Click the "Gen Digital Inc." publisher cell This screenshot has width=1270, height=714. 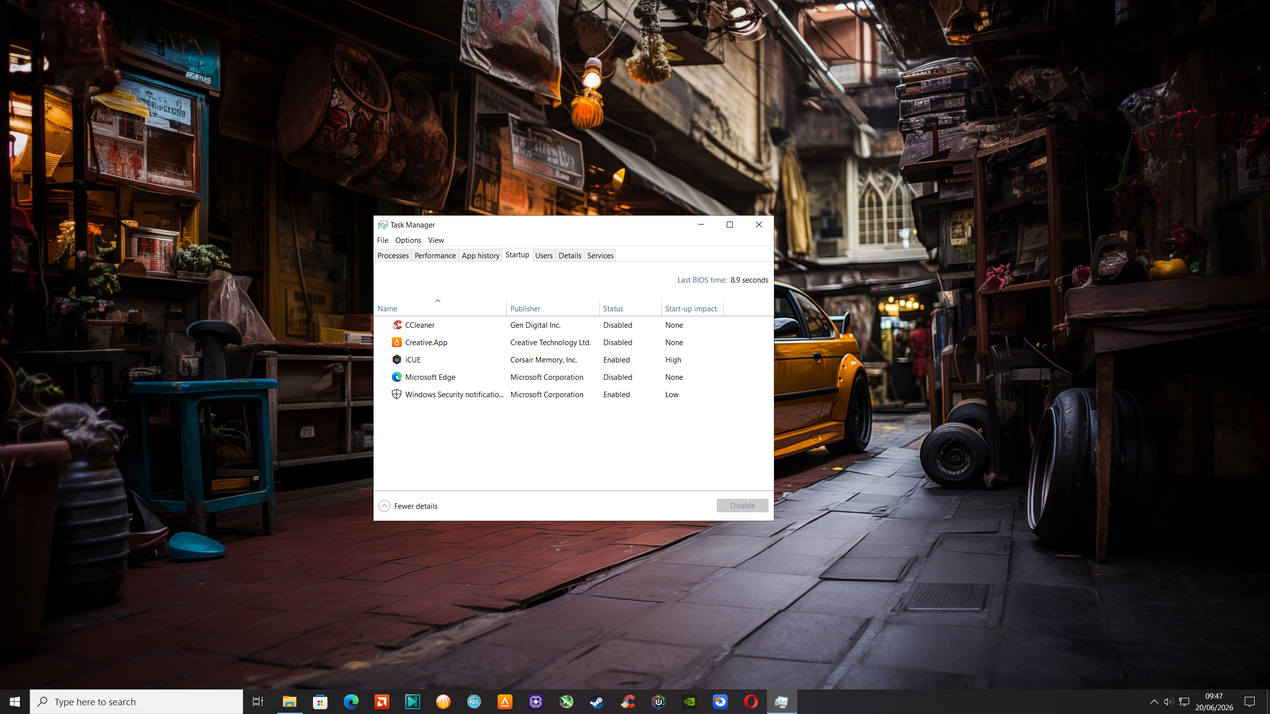point(536,325)
